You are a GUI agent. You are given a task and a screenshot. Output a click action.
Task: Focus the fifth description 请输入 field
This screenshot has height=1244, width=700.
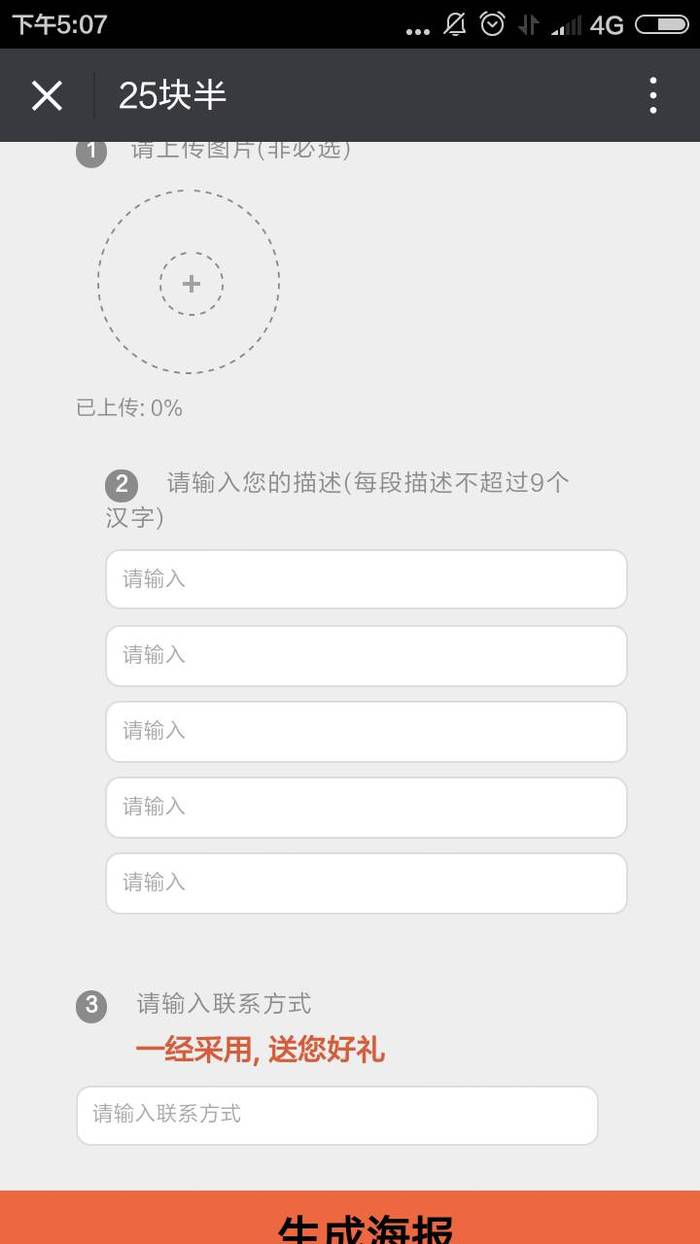tap(366, 883)
